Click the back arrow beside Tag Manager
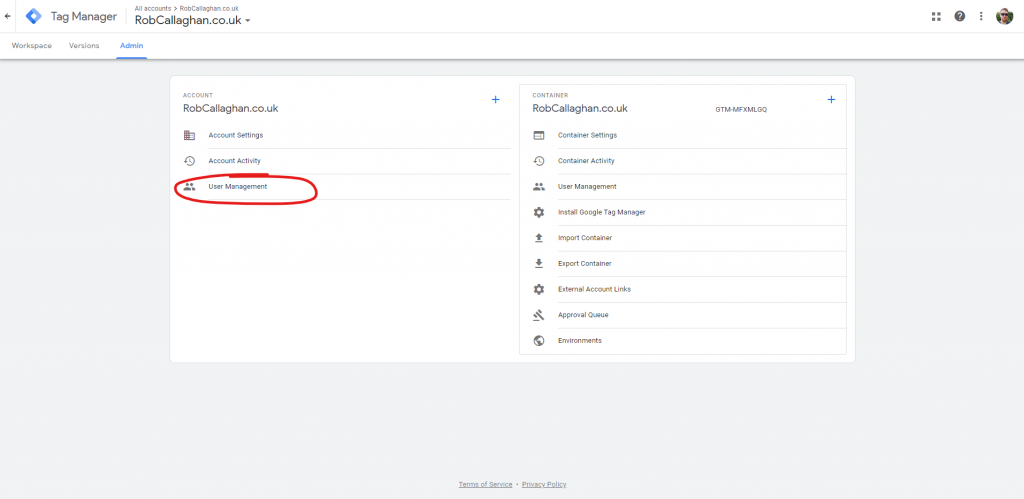 click(x=7, y=16)
